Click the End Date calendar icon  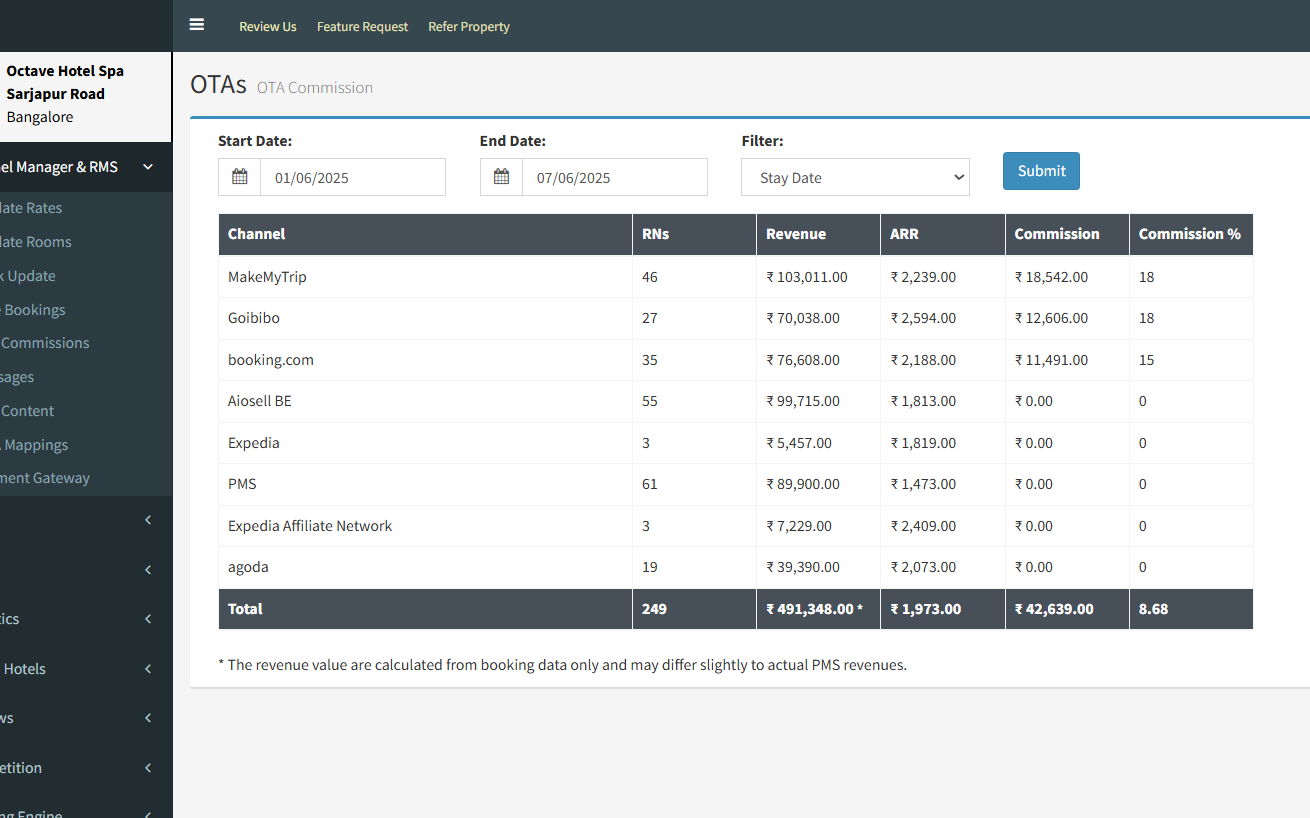point(502,177)
